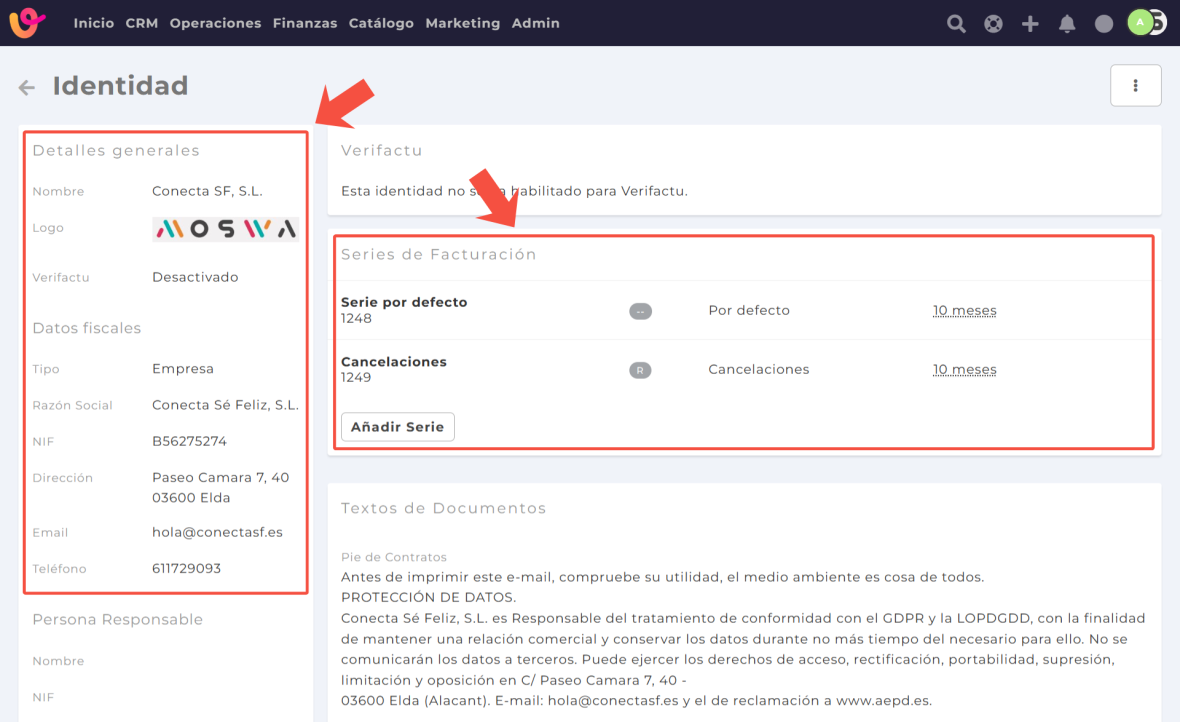Screen dimensions: 1180x722
Task: Open the Marketing menu
Action: [462, 23]
